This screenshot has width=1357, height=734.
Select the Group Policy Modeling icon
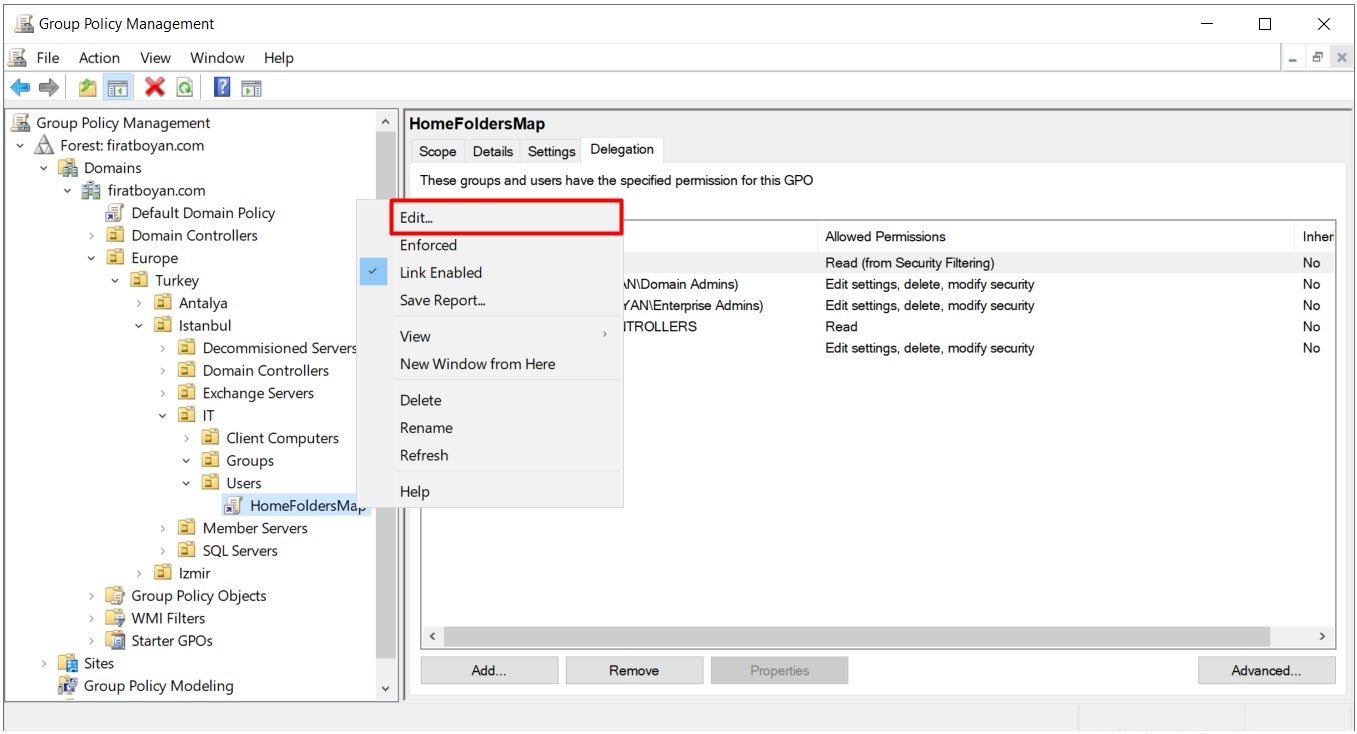click(69, 686)
